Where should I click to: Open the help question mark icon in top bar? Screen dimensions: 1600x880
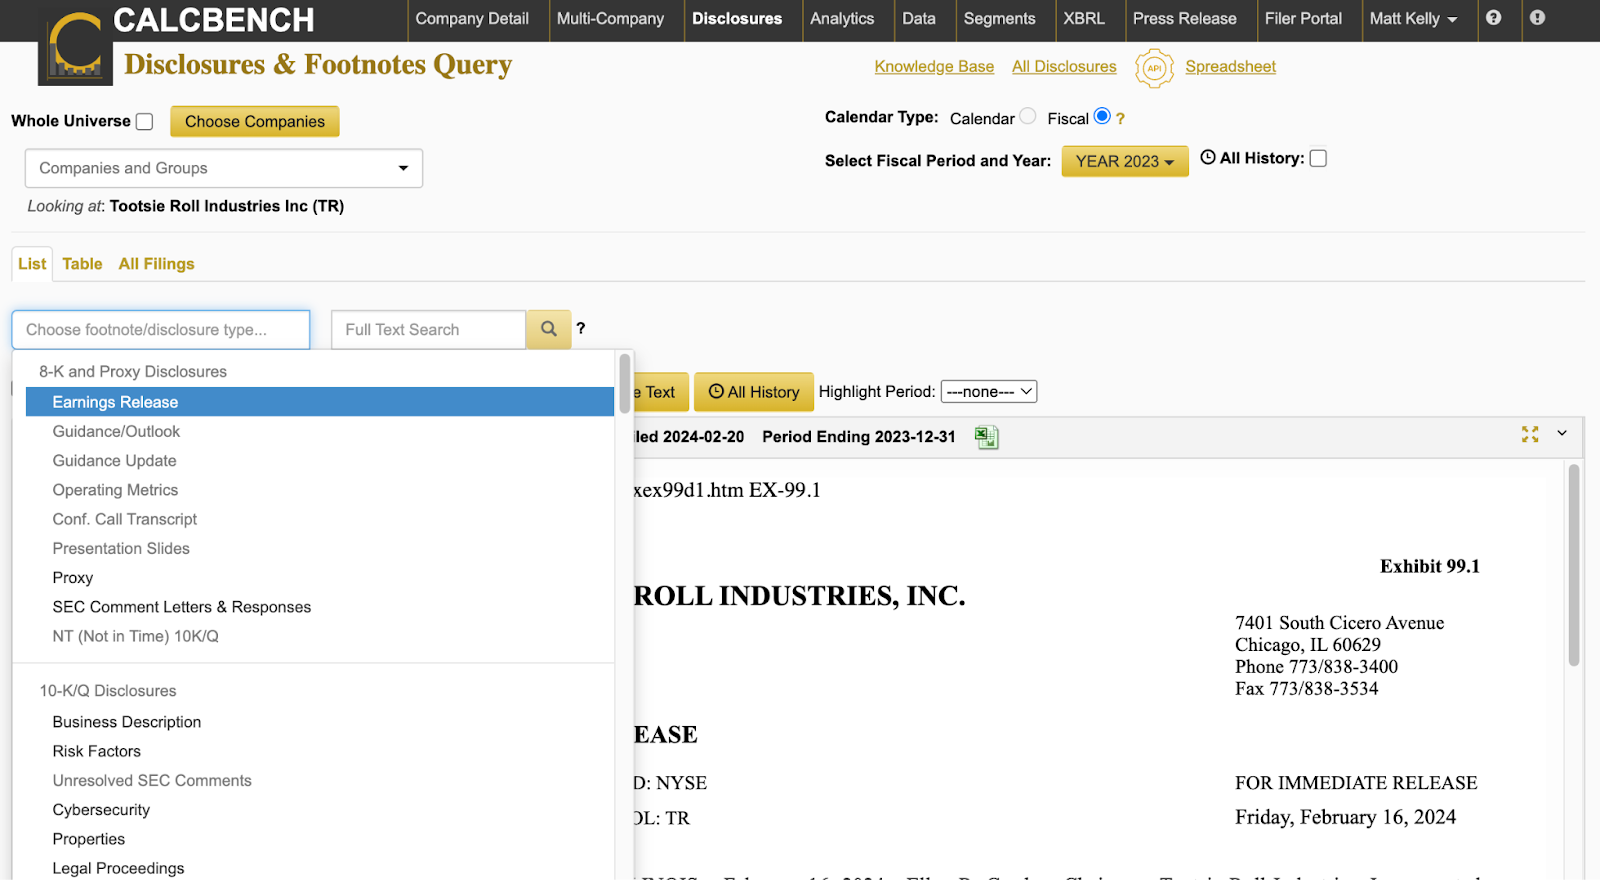point(1493,18)
